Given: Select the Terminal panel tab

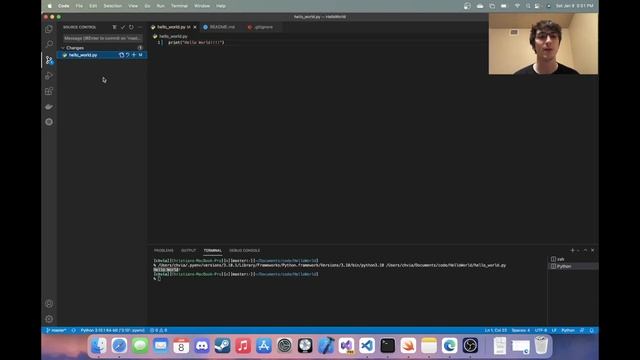Looking at the screenshot, I should pyautogui.click(x=212, y=250).
